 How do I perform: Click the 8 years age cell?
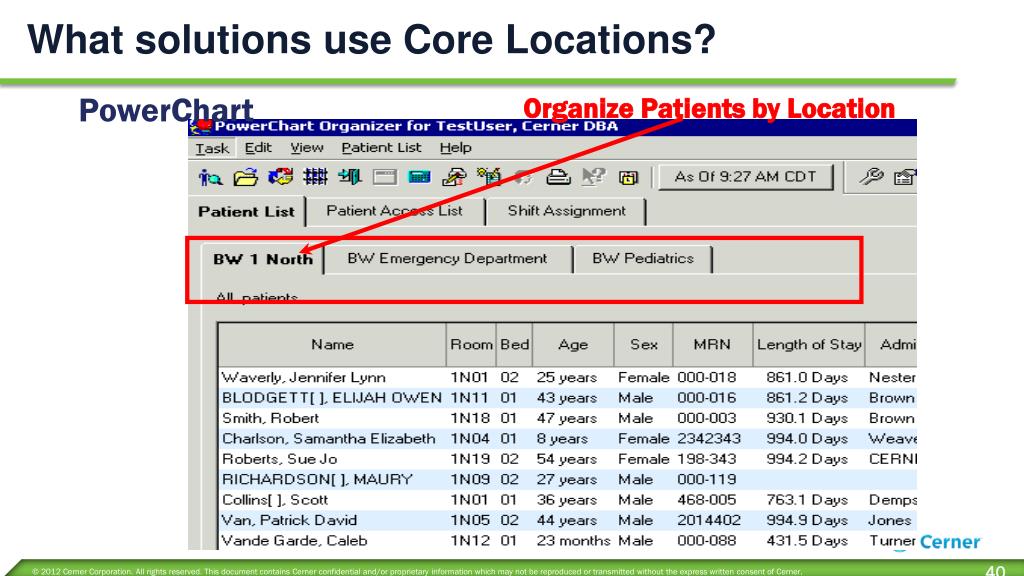click(562, 439)
